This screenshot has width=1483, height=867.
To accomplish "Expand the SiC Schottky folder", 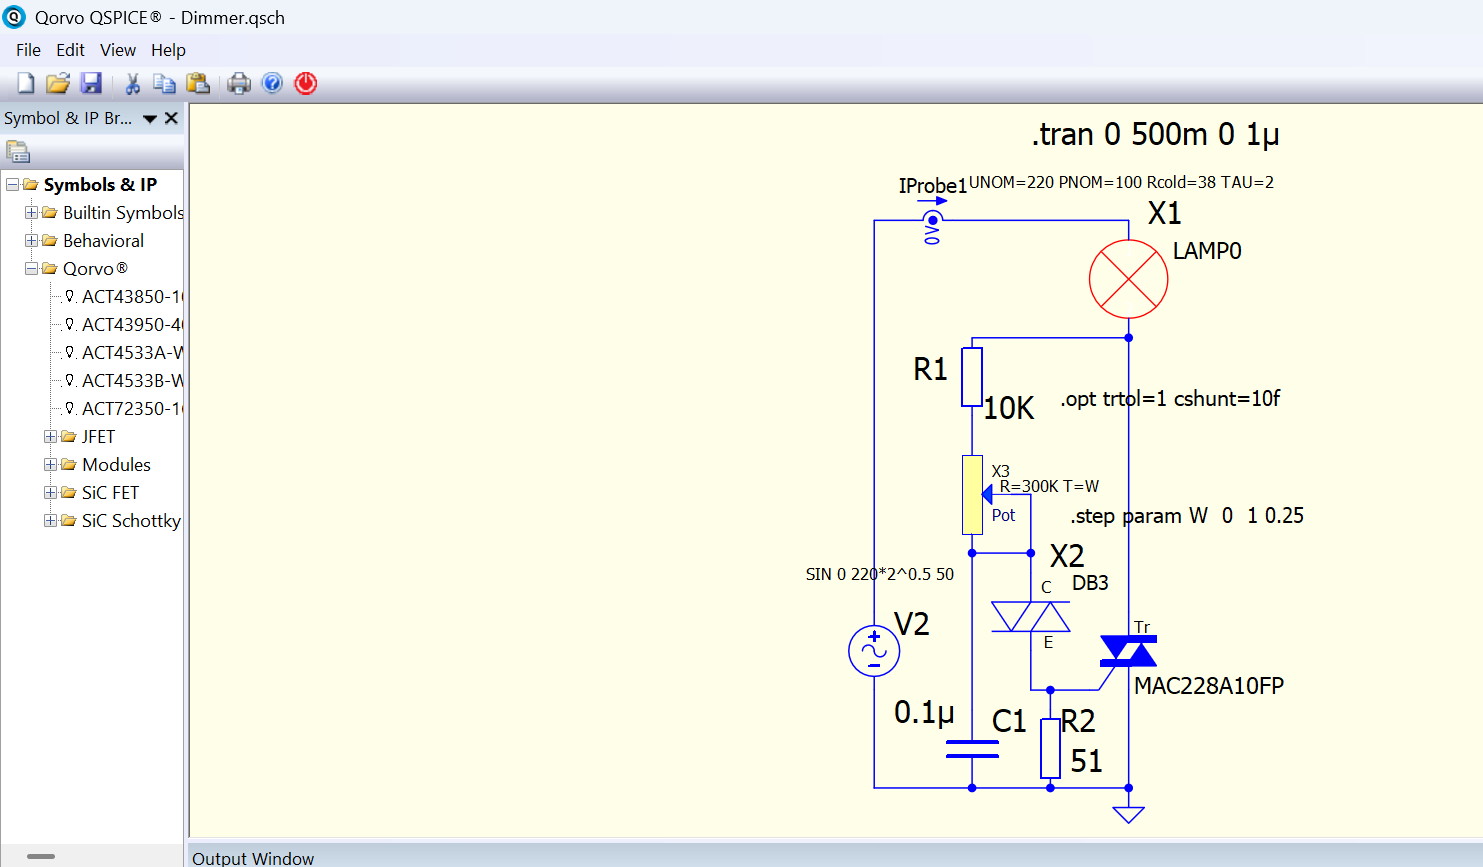I will click(x=50, y=521).
